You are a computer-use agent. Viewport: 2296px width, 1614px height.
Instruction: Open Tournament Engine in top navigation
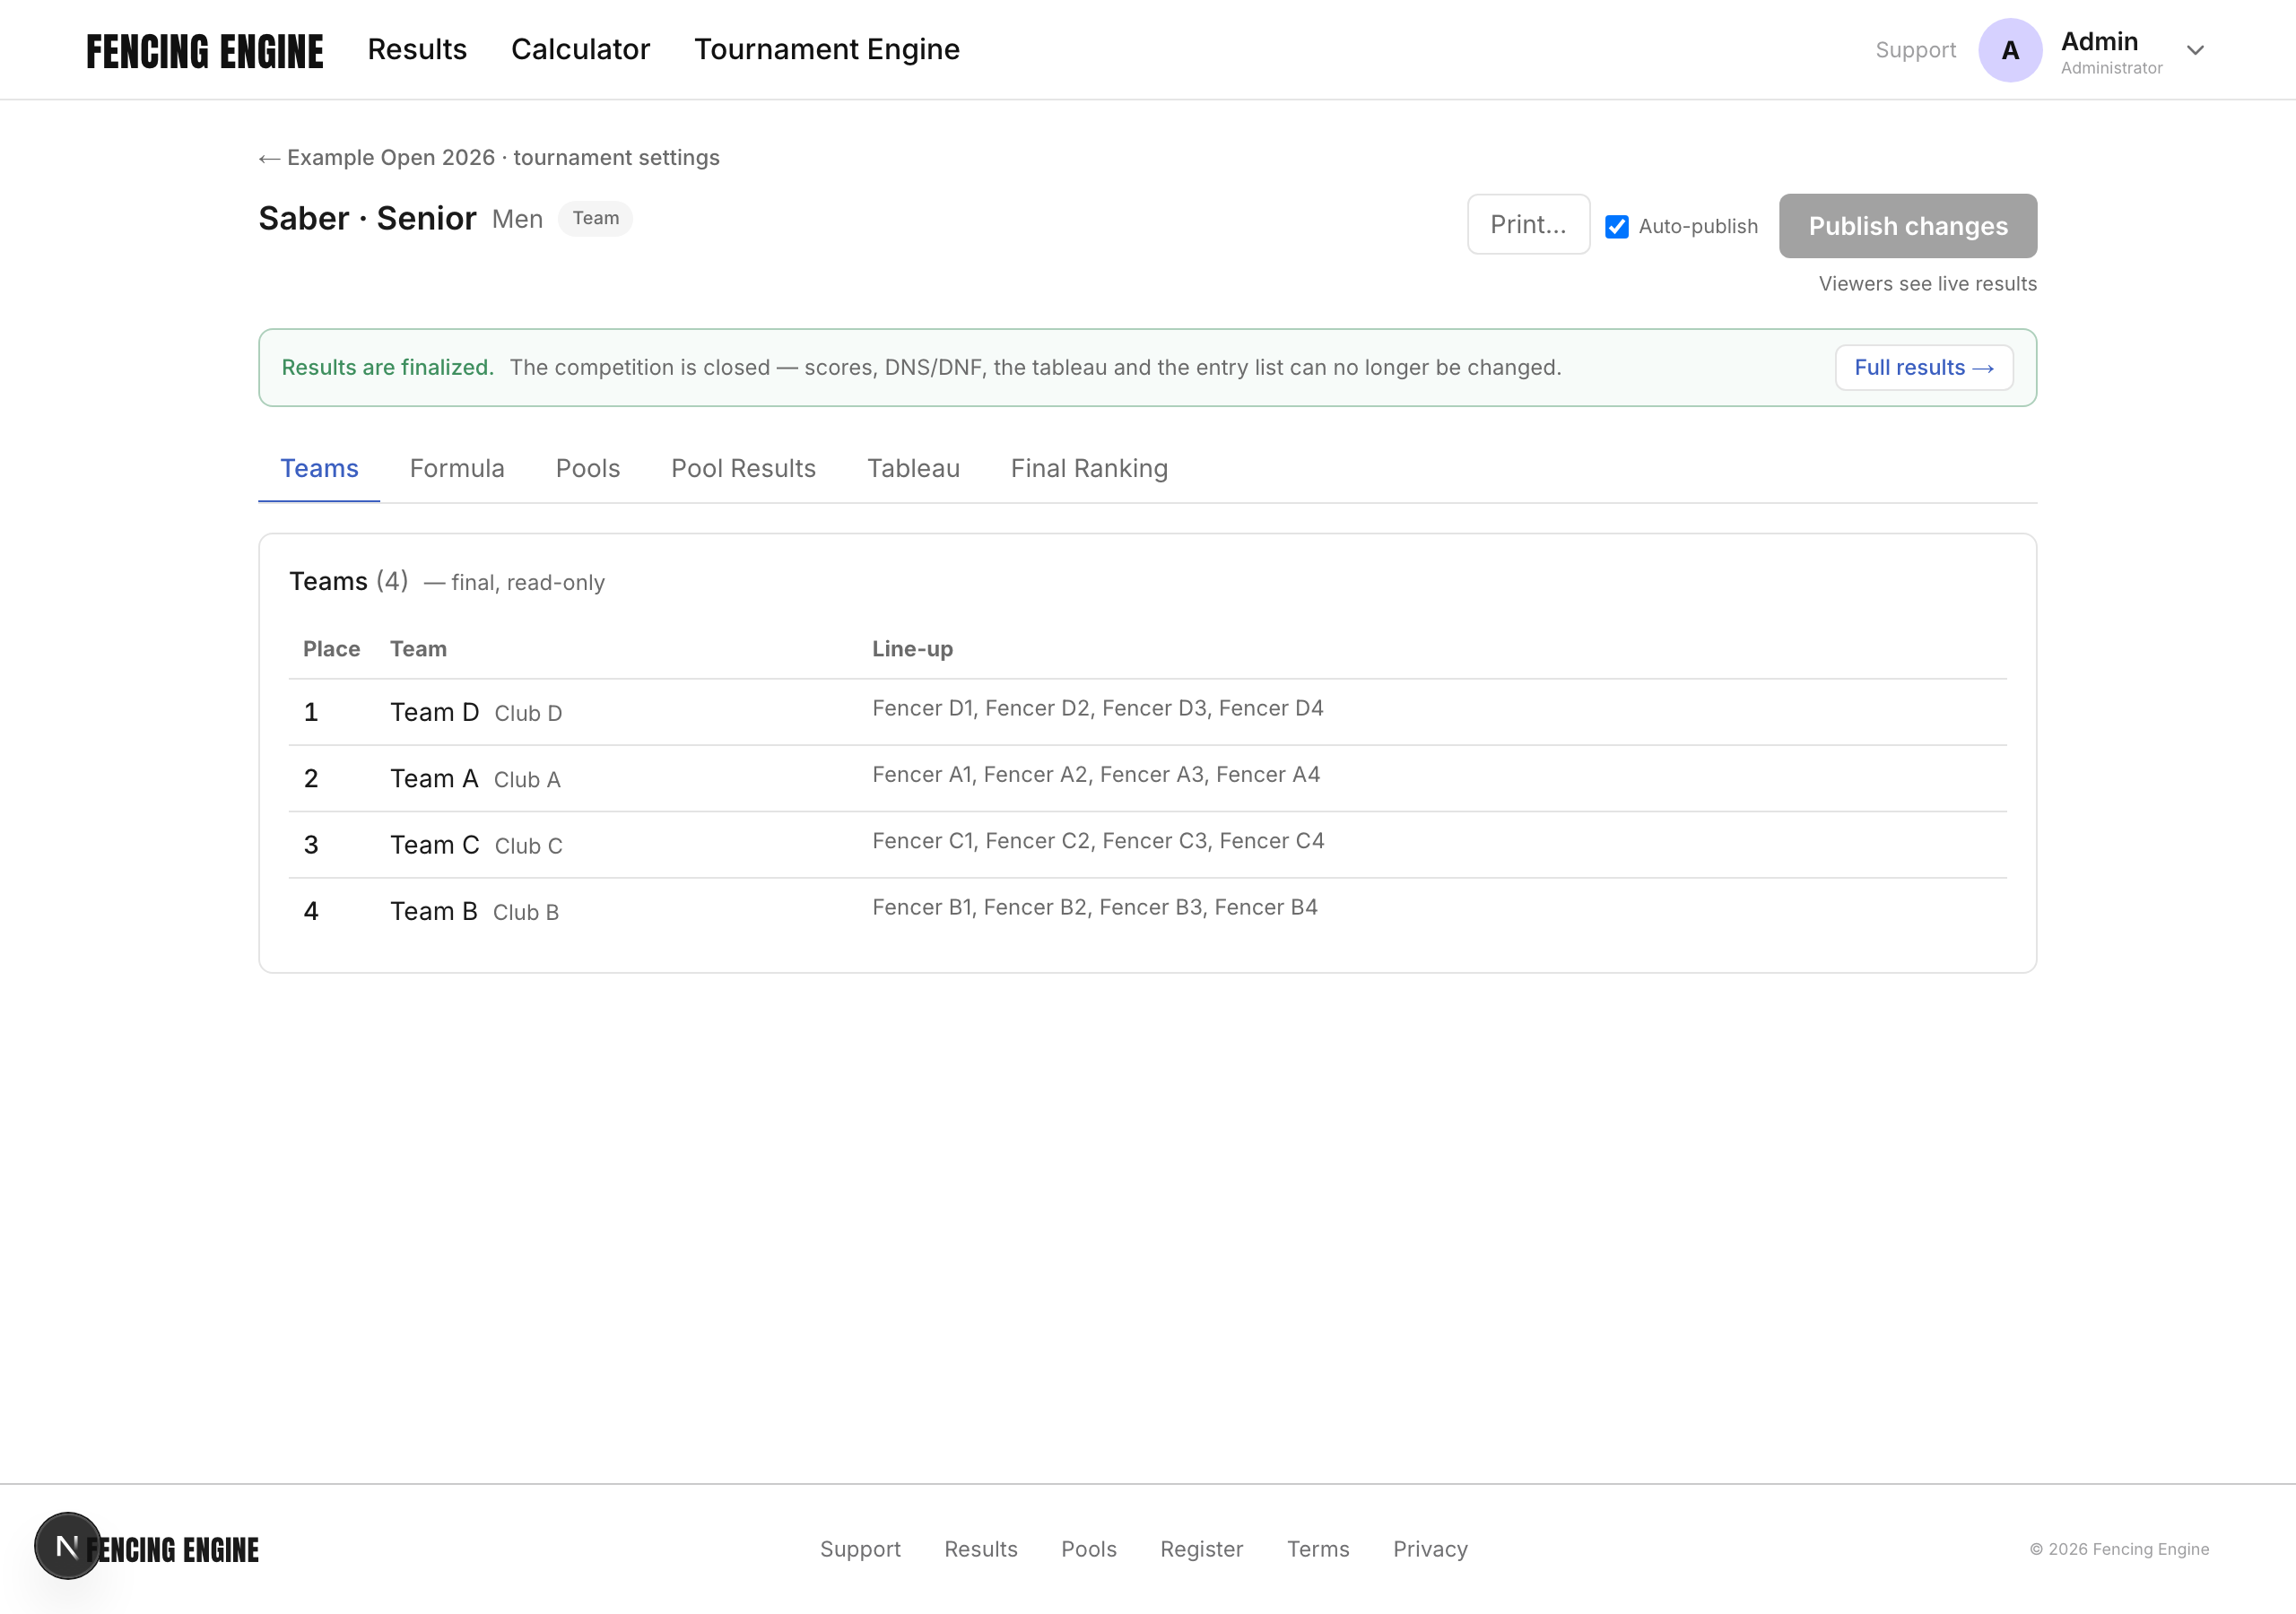pos(827,49)
